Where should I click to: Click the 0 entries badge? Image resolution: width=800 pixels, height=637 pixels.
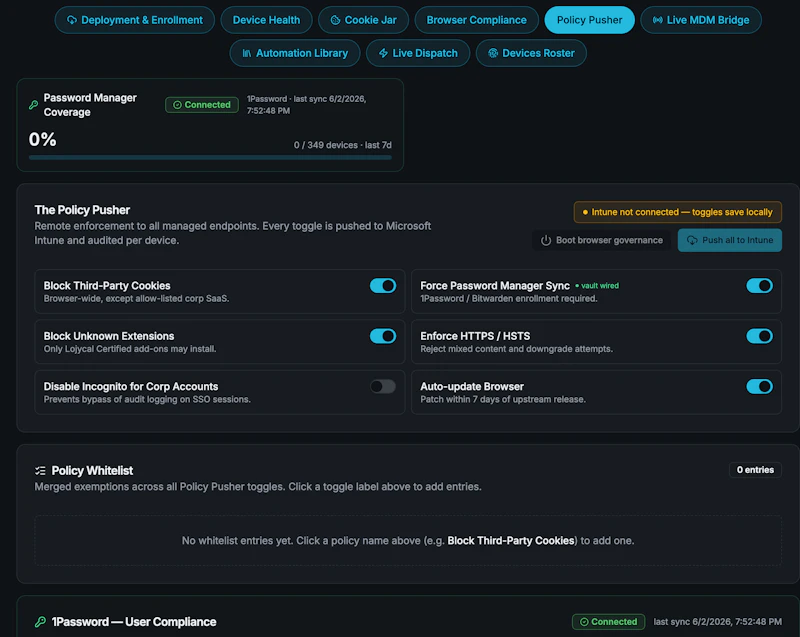[755, 470]
